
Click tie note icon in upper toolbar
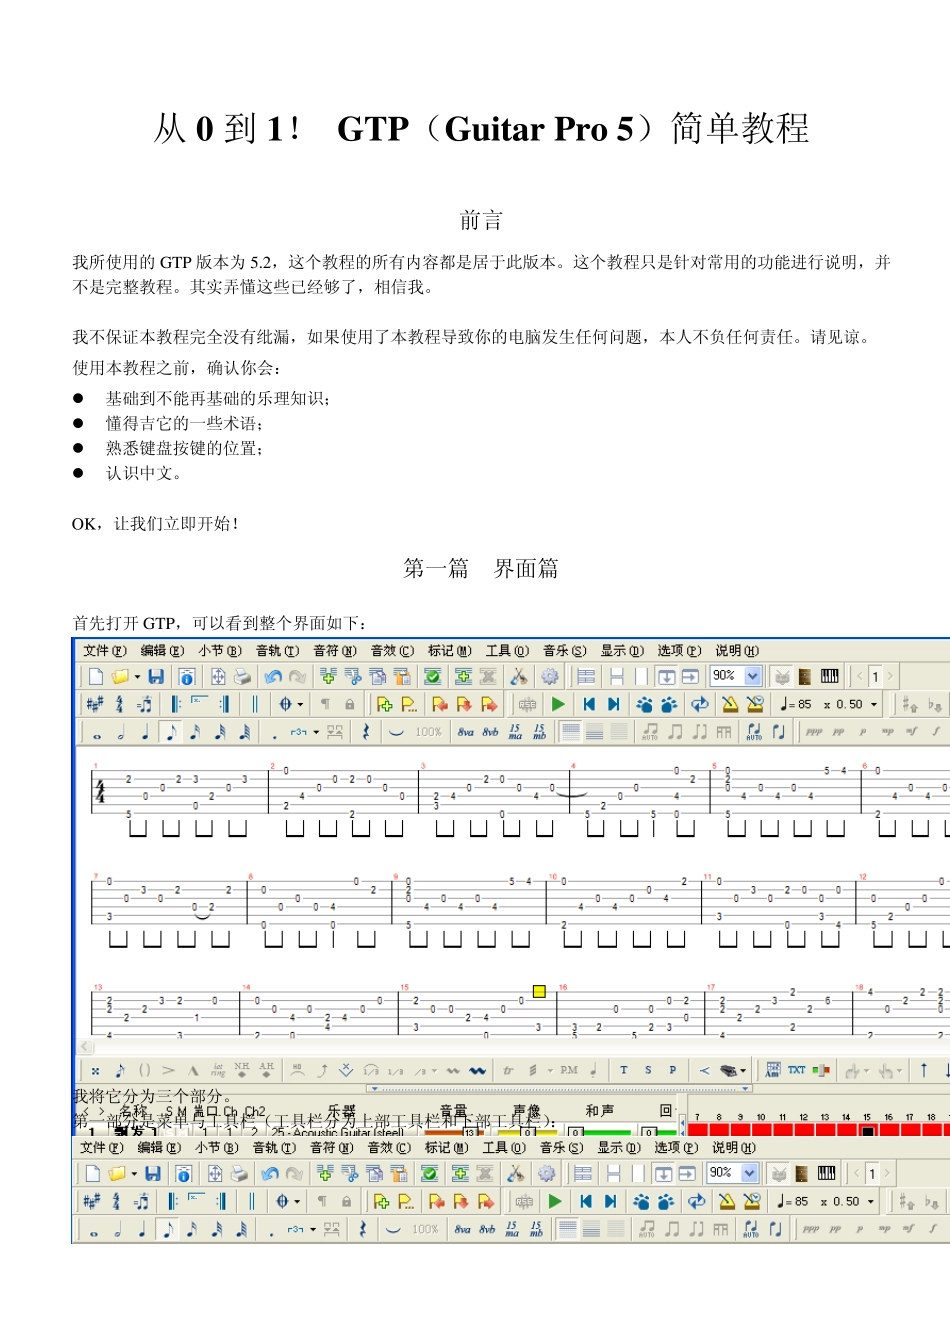coord(396,732)
